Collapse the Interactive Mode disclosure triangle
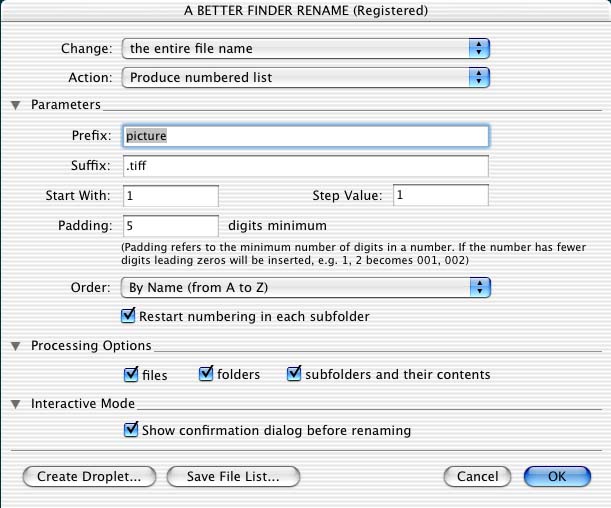The image size is (611, 508). click(16, 404)
